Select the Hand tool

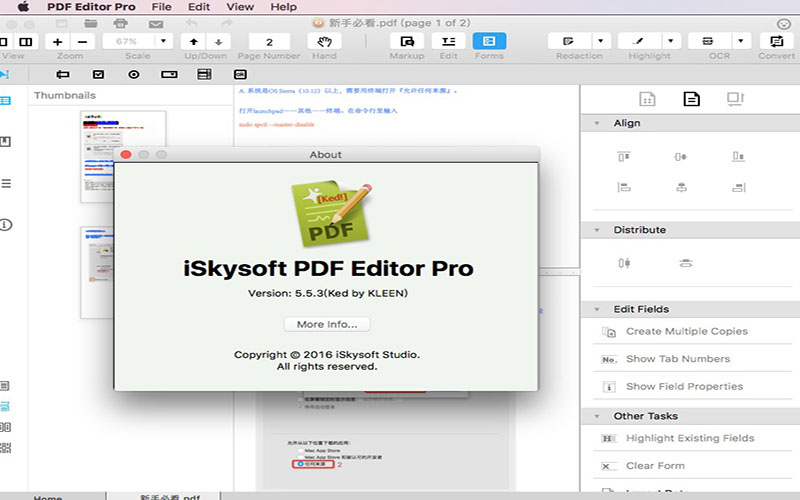point(324,41)
